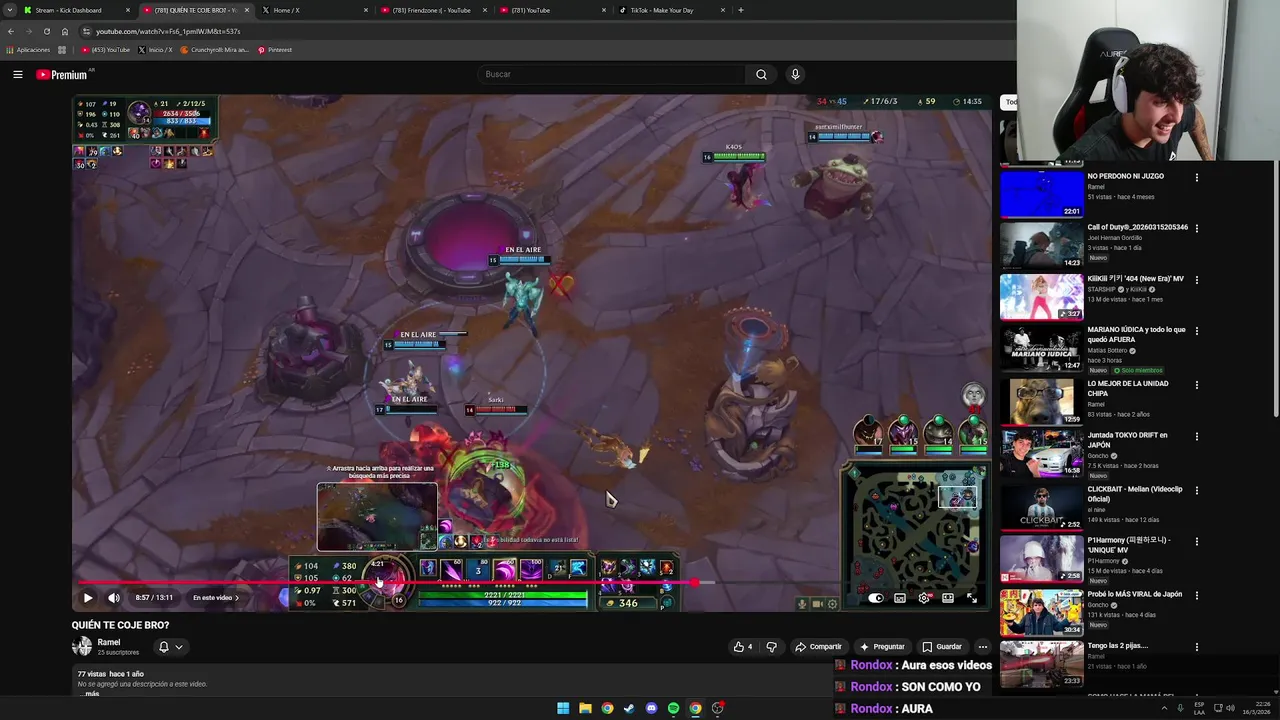The height and width of the screenshot is (720, 1280).
Task: Open the Crunchyroll bookmark
Action: pyautogui.click(x=214, y=50)
